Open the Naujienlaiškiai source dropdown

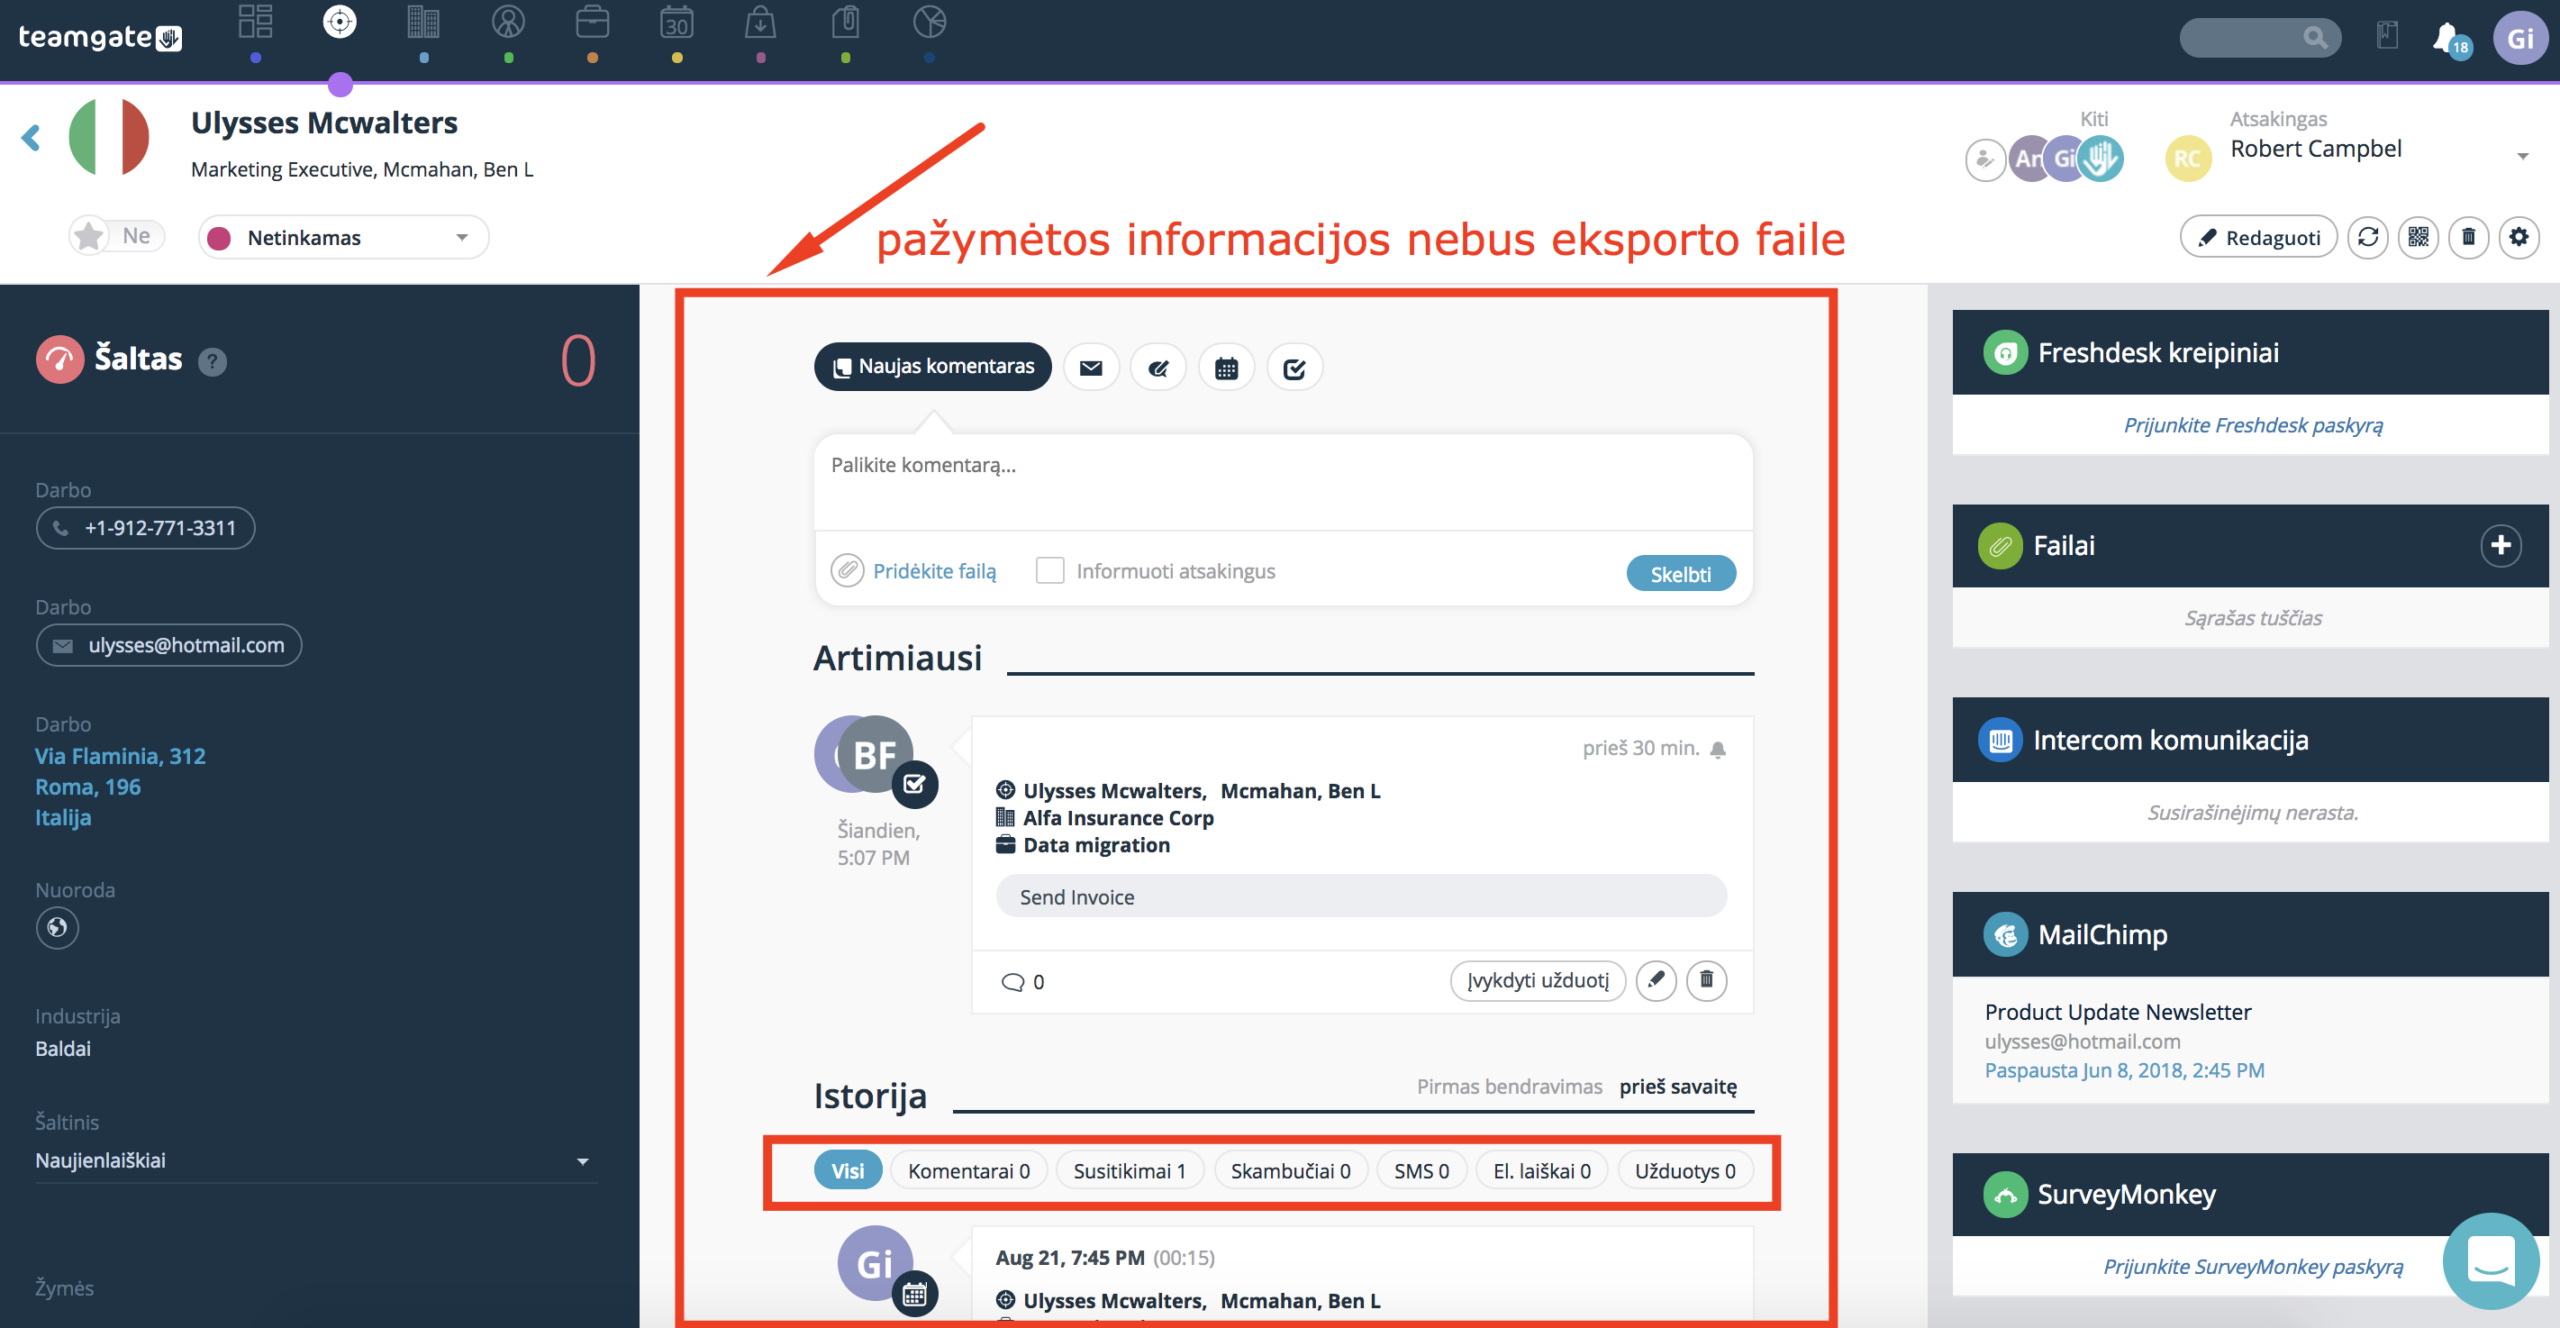[316, 1160]
